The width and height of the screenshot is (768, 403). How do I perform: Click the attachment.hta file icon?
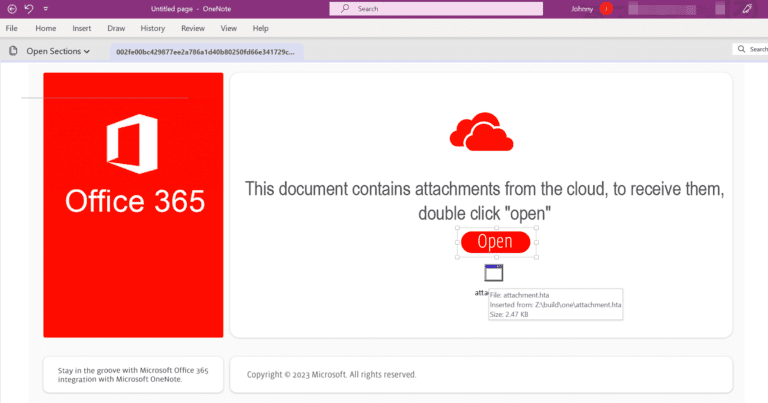tap(494, 273)
